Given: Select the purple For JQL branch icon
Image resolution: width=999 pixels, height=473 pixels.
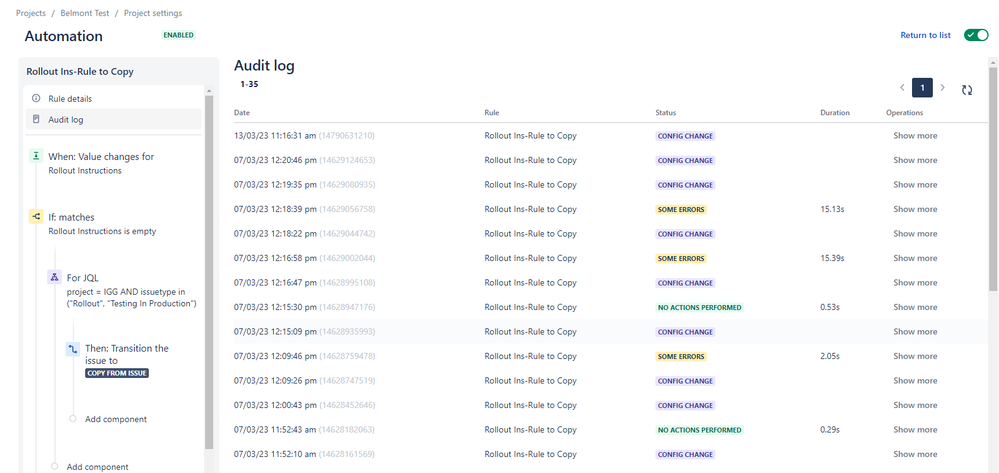Looking at the screenshot, I should 54,277.
